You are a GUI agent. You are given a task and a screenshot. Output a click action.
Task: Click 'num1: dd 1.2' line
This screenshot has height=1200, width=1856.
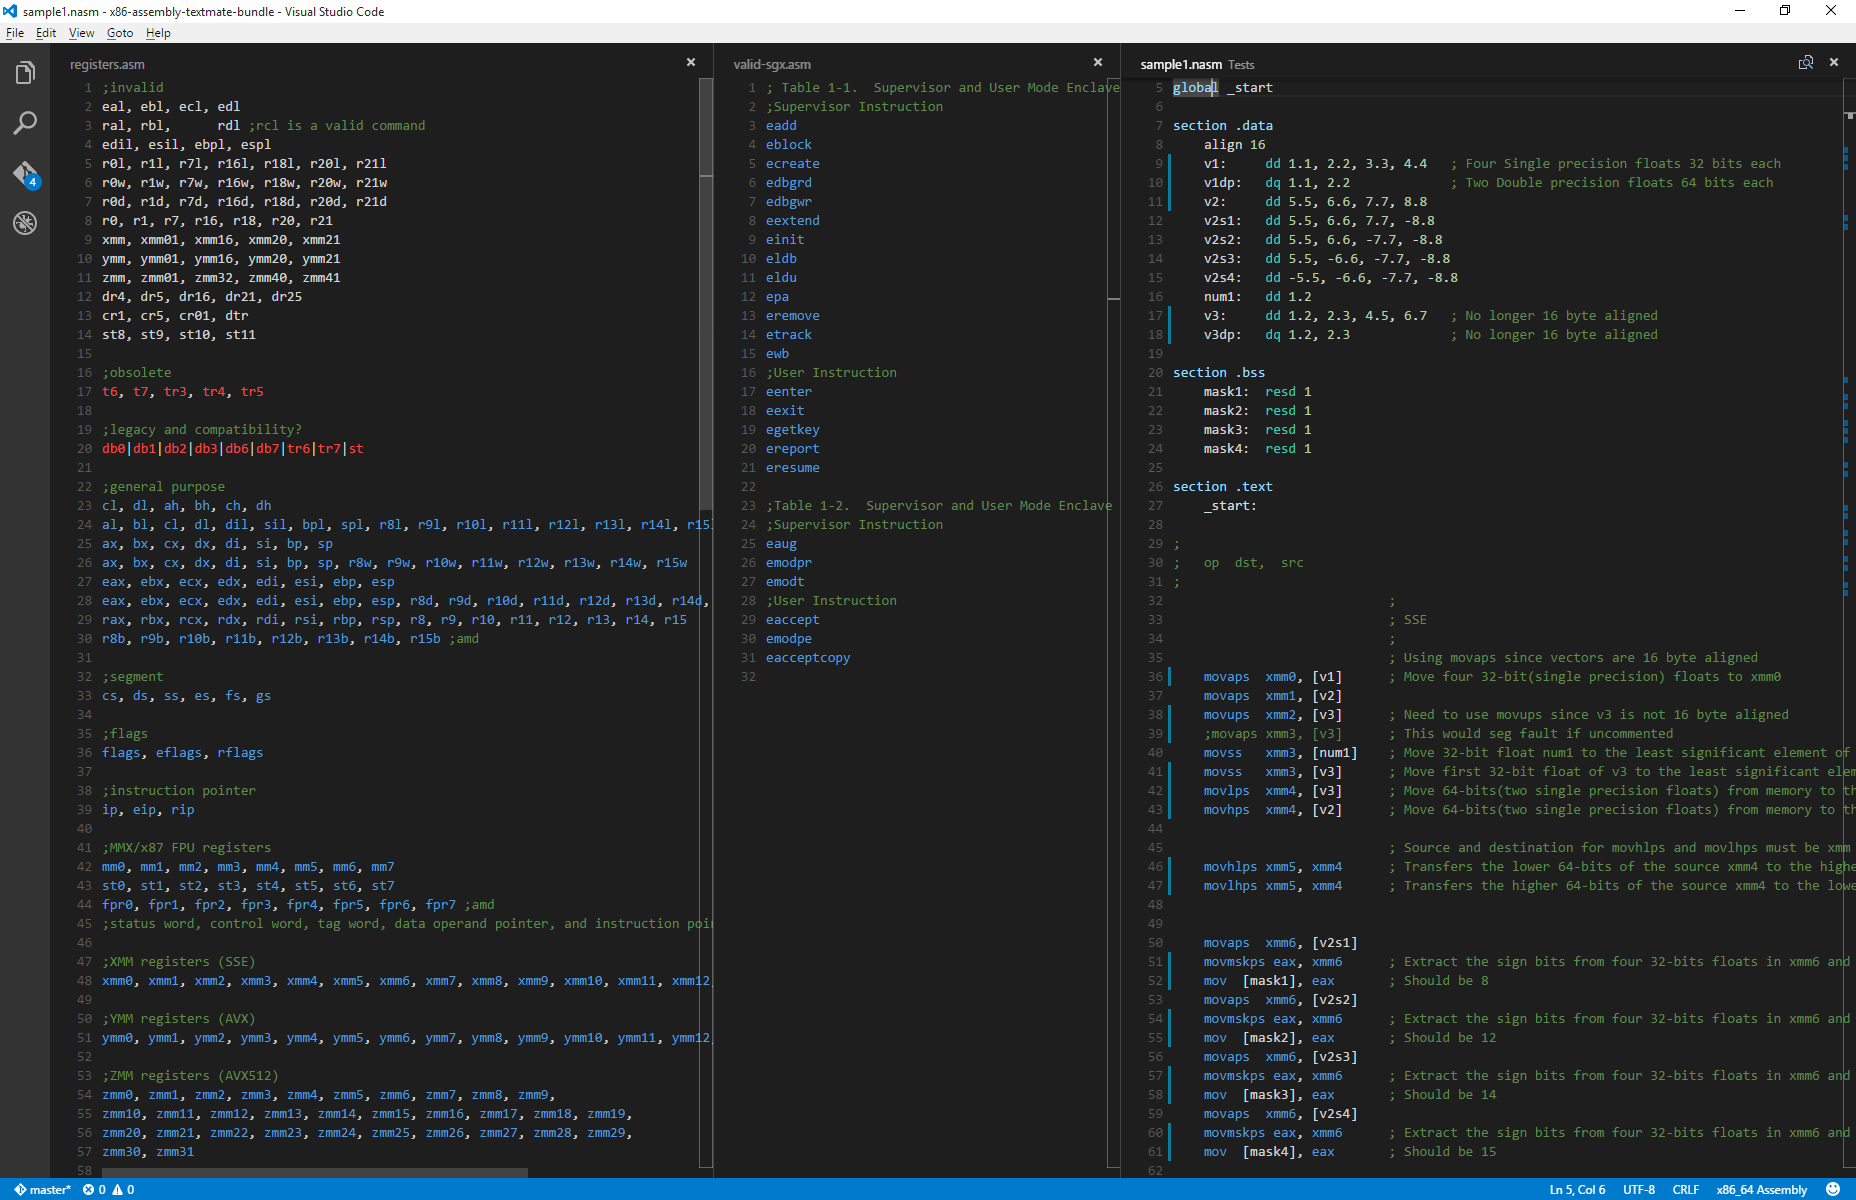click(x=1257, y=297)
